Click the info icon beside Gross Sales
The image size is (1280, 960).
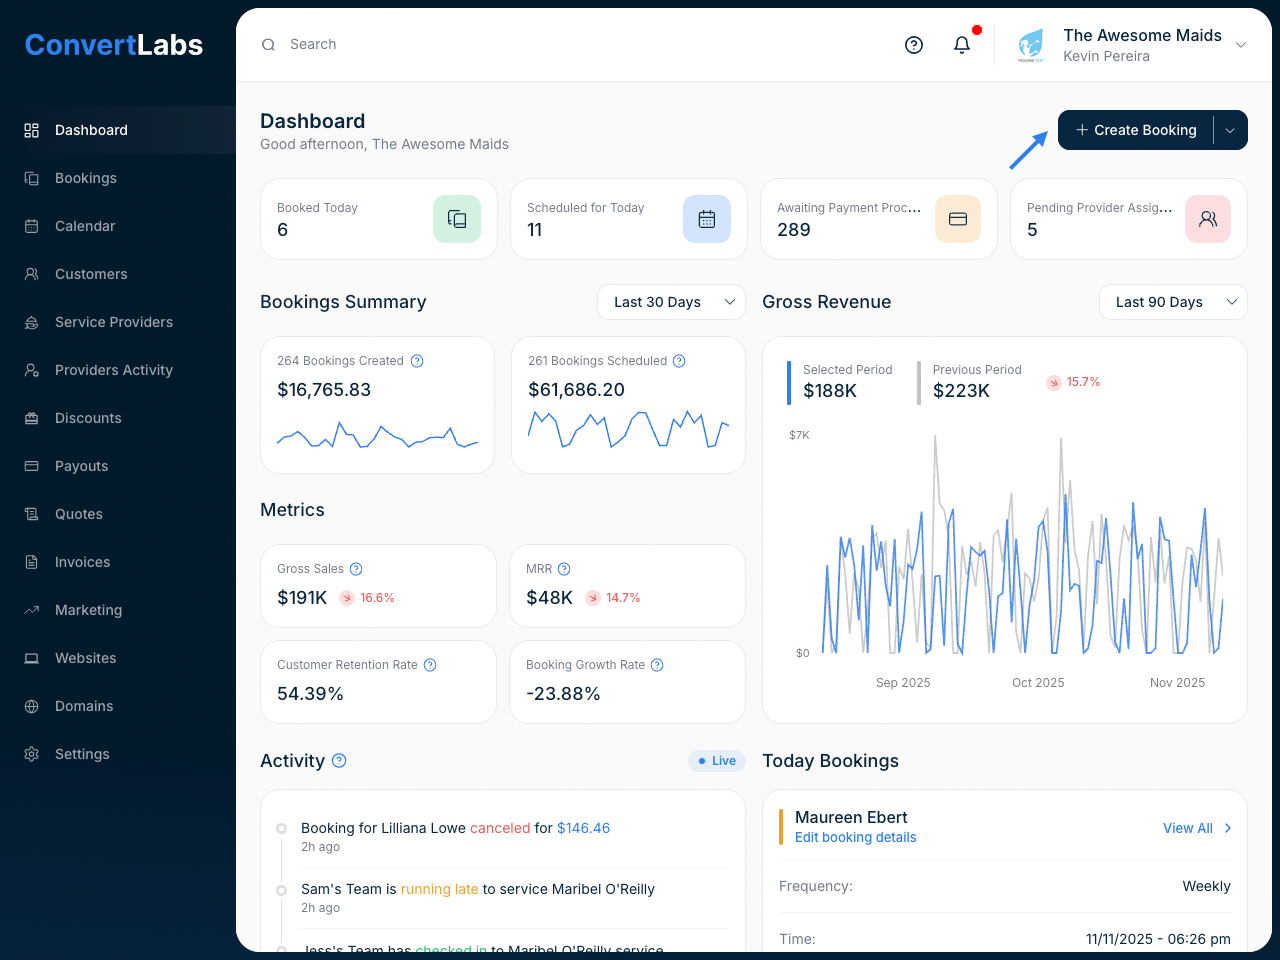pos(356,569)
